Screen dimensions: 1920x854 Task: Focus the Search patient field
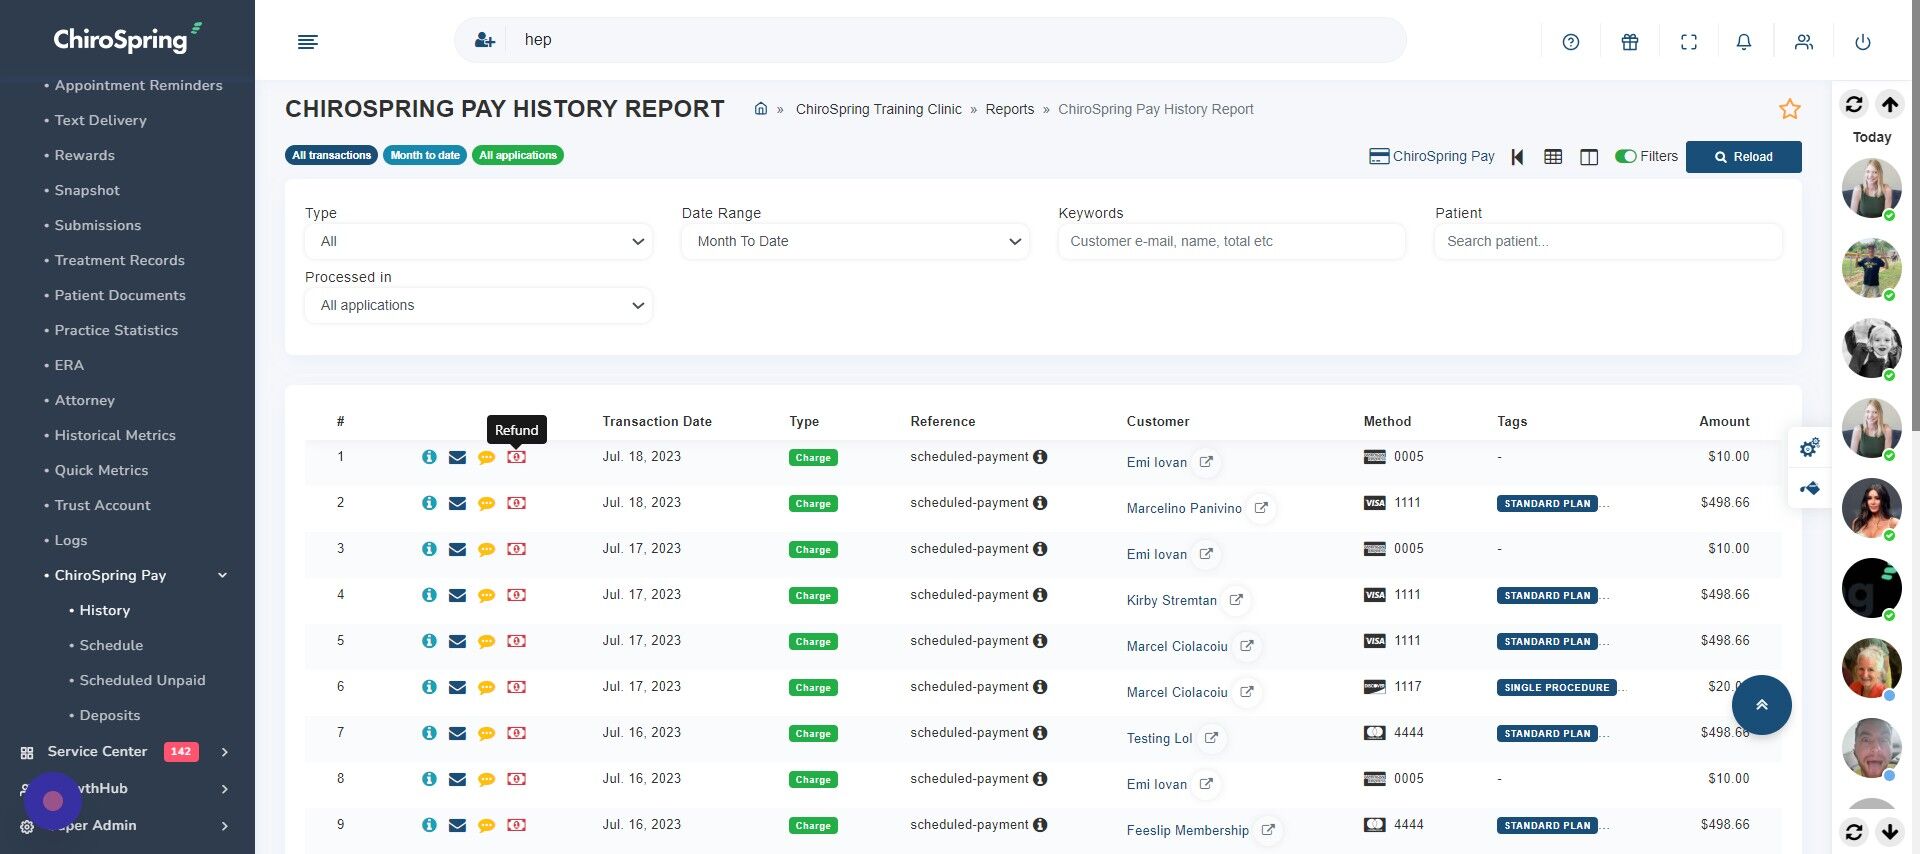tap(1608, 242)
